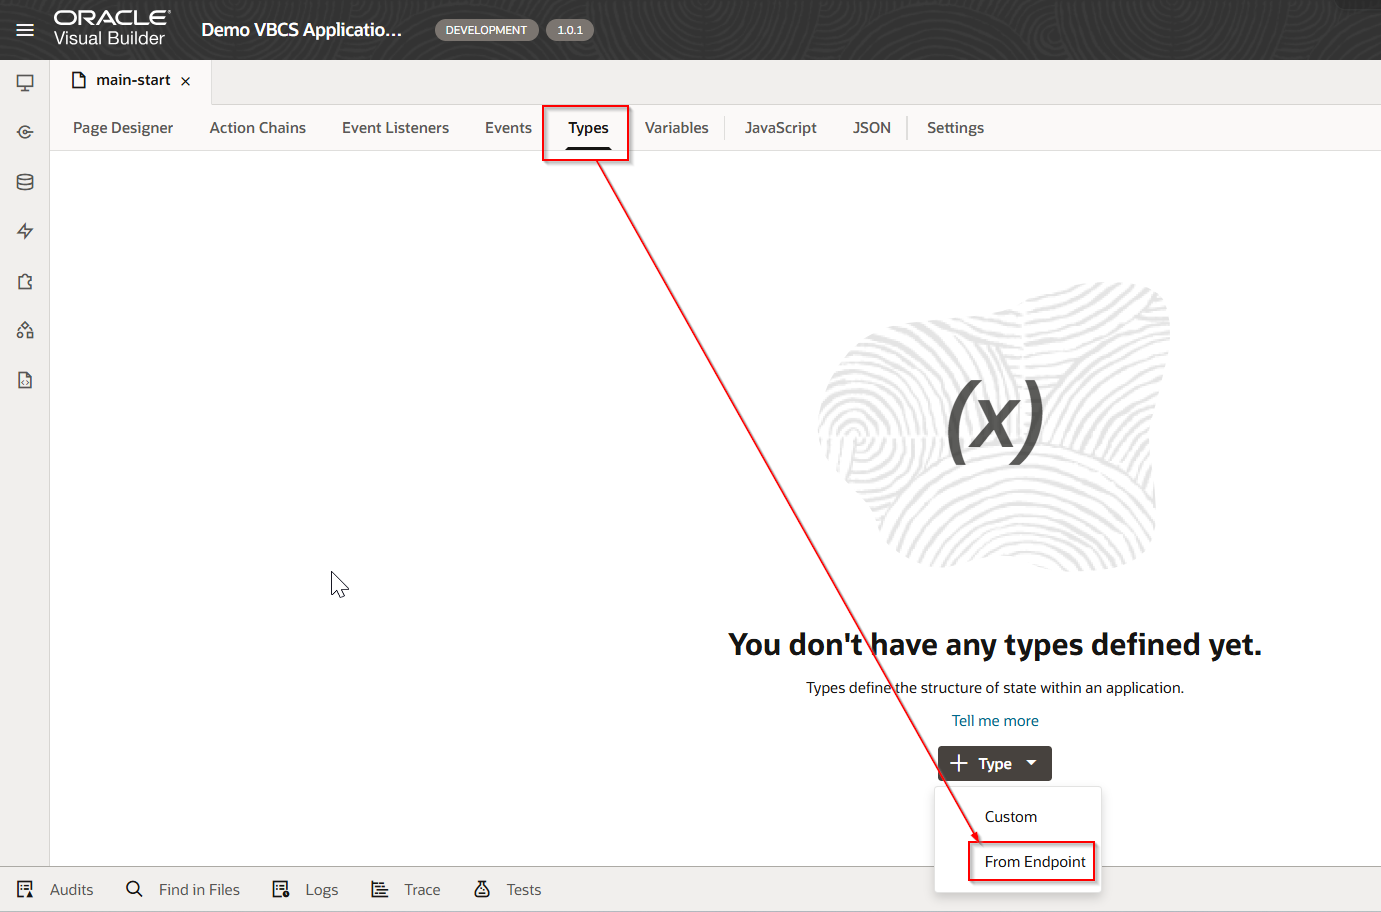Open the Services navigator icon
Viewport: 1381px width, 912px height.
[25, 132]
